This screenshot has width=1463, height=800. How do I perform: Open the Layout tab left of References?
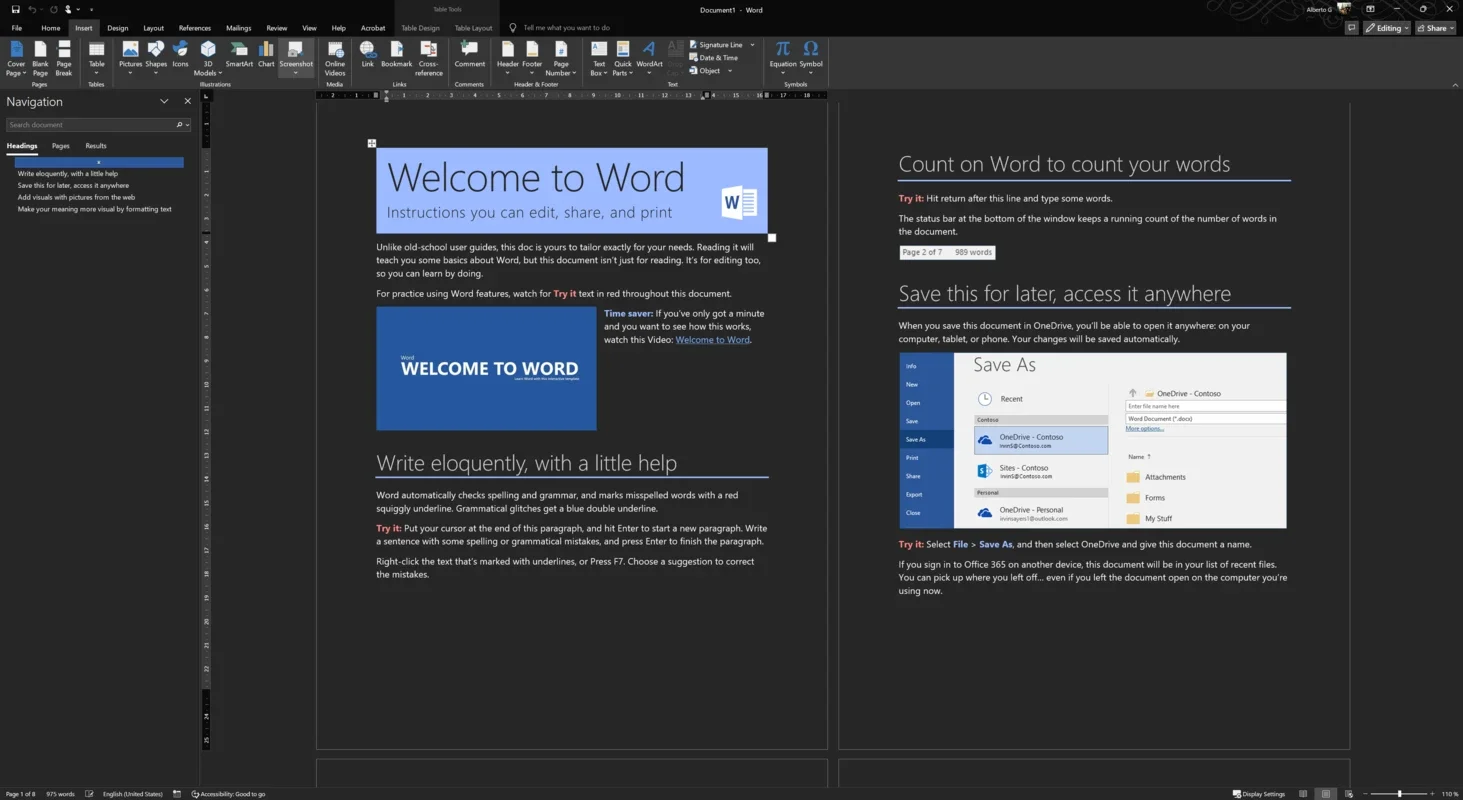click(x=153, y=28)
